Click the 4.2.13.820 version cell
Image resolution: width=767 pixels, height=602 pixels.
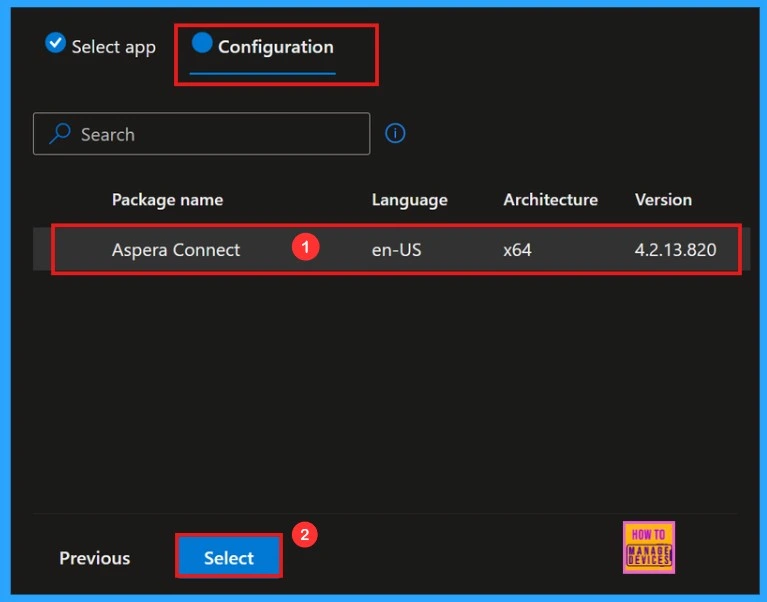[675, 250]
